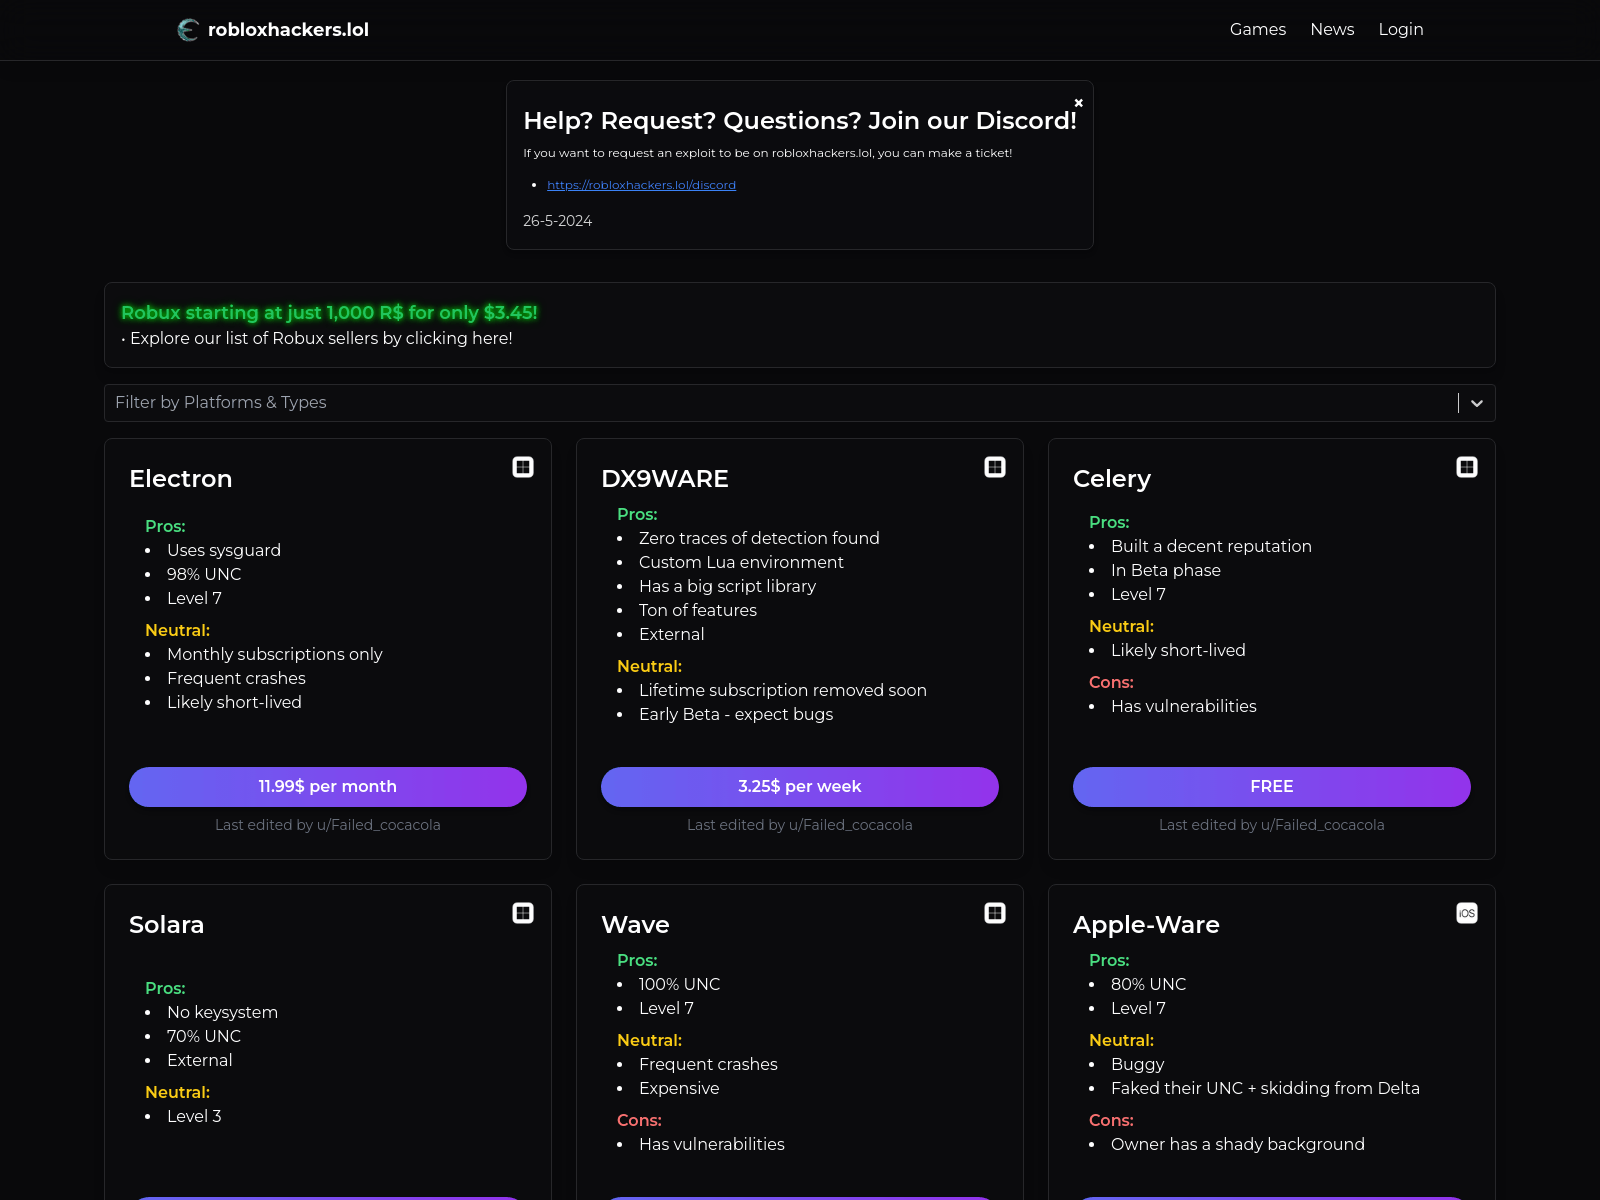The image size is (1600, 1200).
Task: Click '70% UNC' in Solara pros
Action: pyautogui.click(x=204, y=1036)
